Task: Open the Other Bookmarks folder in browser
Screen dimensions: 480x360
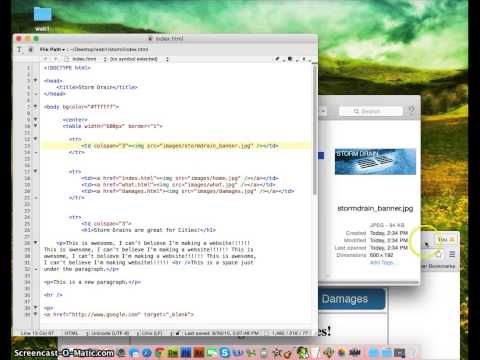Action: pos(439,266)
